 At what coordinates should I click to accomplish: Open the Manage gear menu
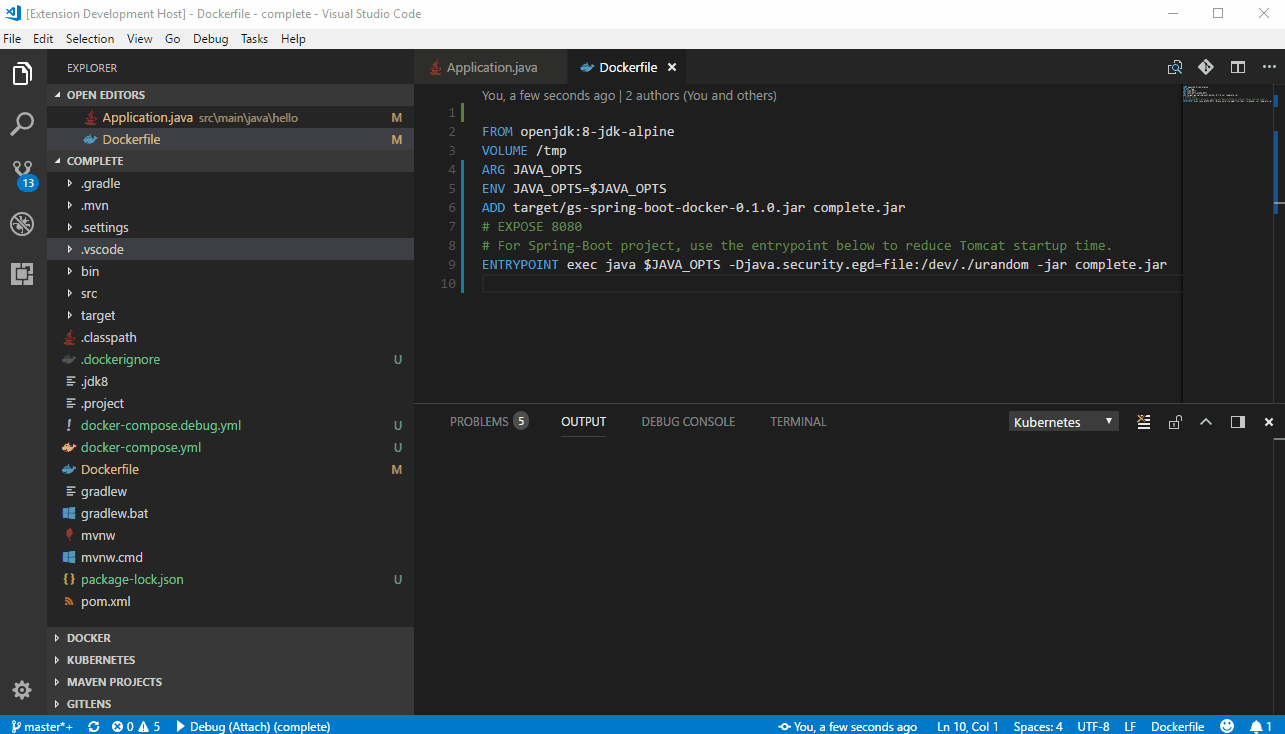pyautogui.click(x=22, y=690)
